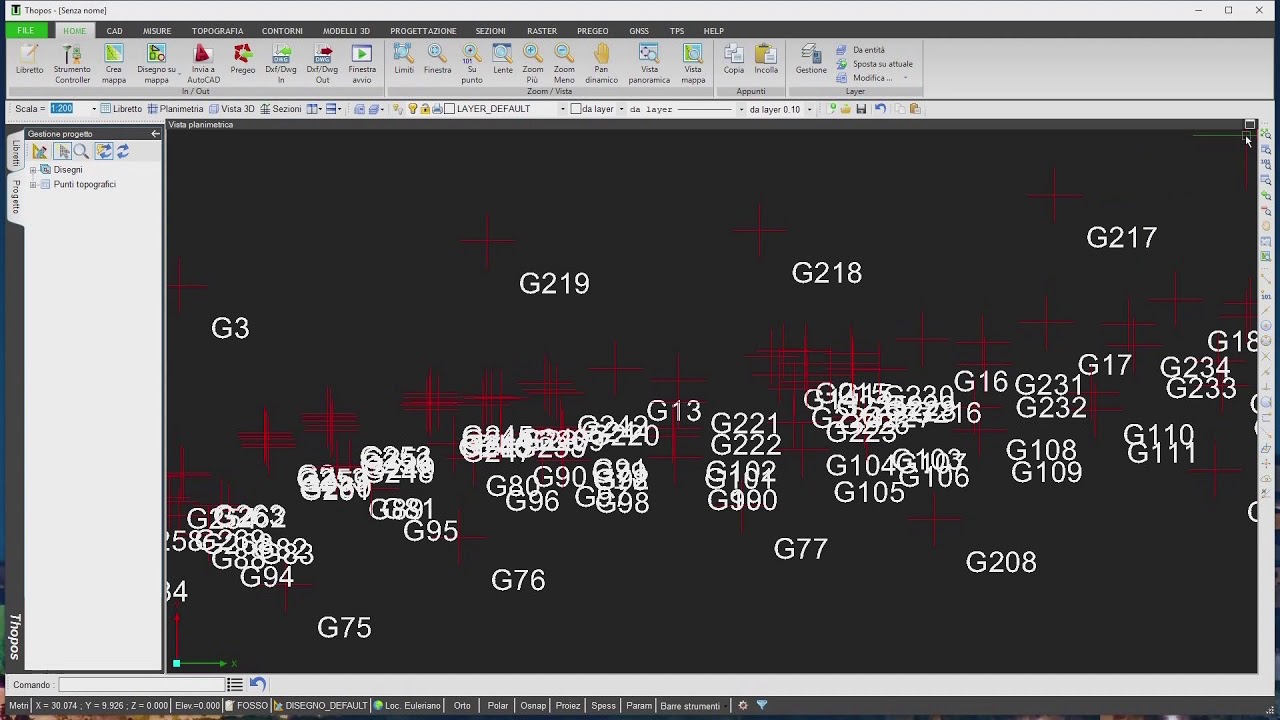The image size is (1280, 720).
Task: Click the Scala value field
Action: coord(68,109)
